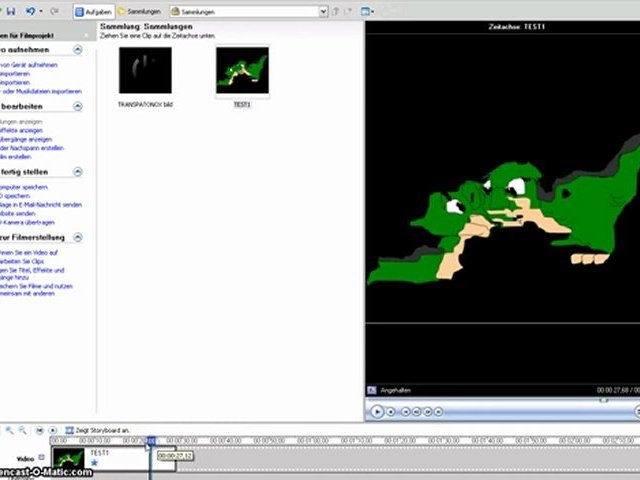640x480 pixels.
Task: Open the view options icon dropdown
Action: [372, 12]
